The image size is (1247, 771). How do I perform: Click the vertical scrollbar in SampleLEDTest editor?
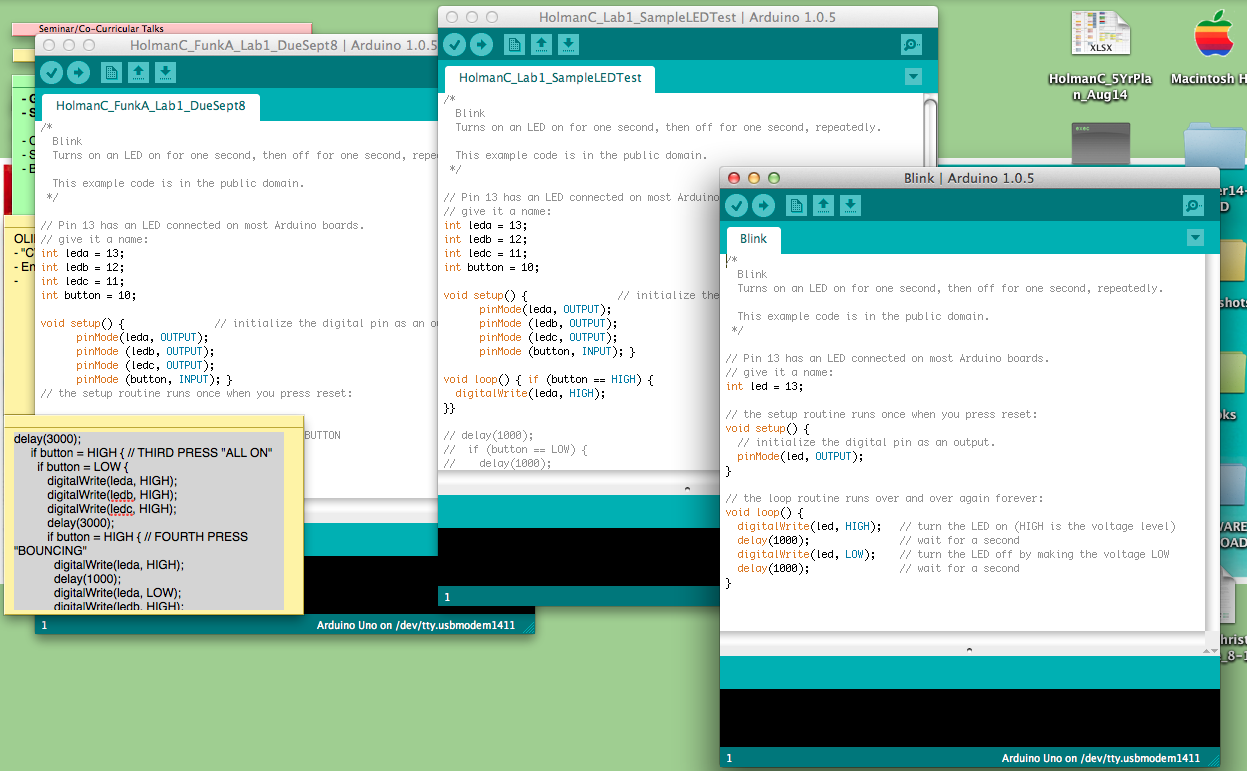pyautogui.click(x=930, y=130)
